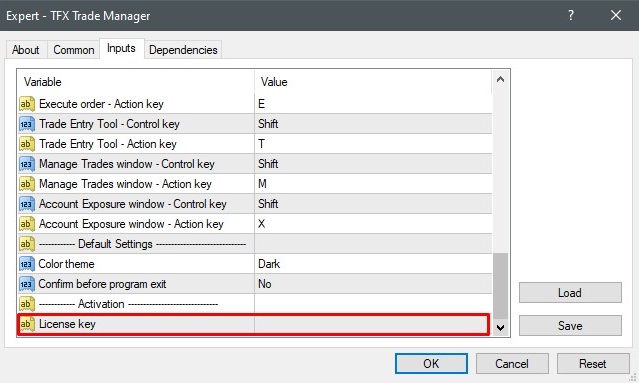
Task: Click the numeric icon beside Account Exposure window - Control key
Action: pos(26,204)
